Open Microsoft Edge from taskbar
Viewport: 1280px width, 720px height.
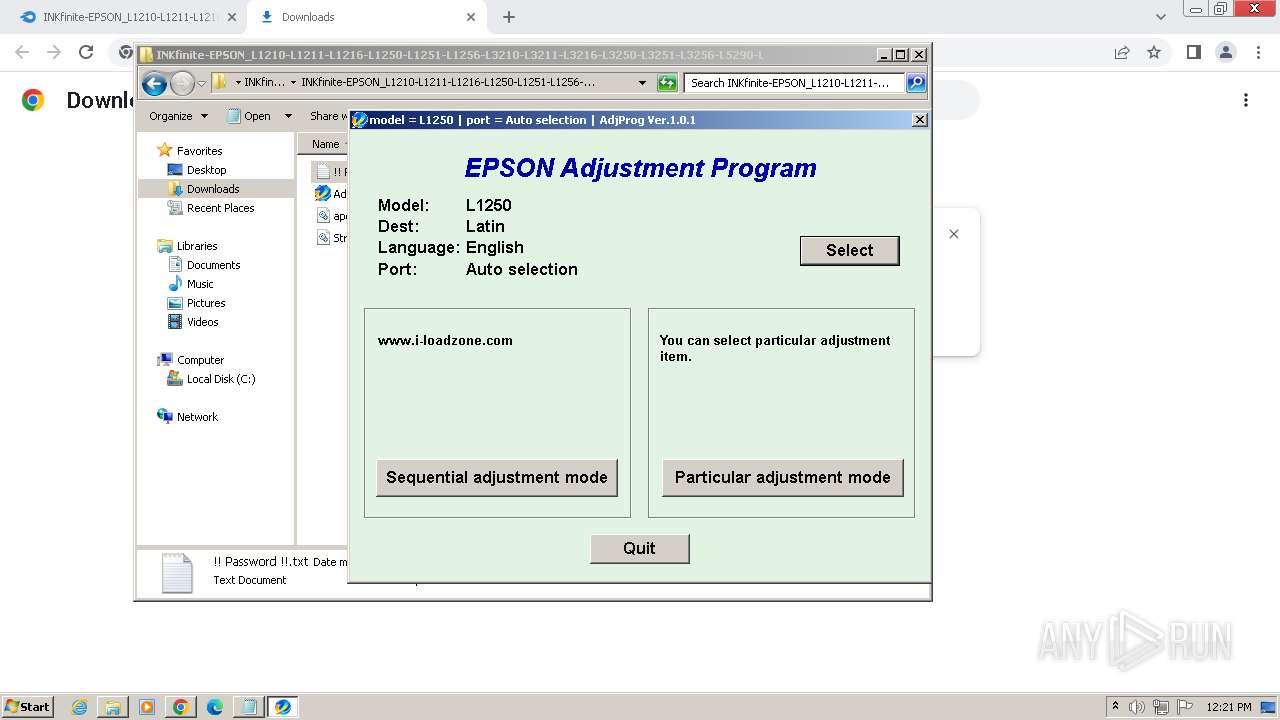(215, 707)
